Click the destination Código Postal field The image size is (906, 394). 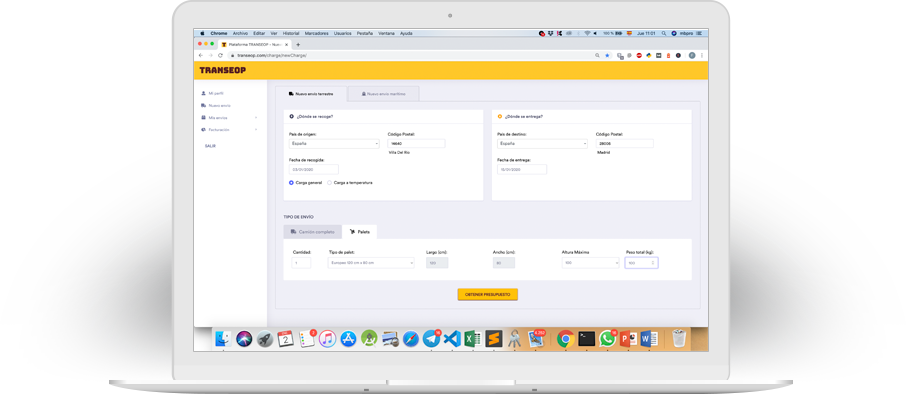tap(625, 143)
